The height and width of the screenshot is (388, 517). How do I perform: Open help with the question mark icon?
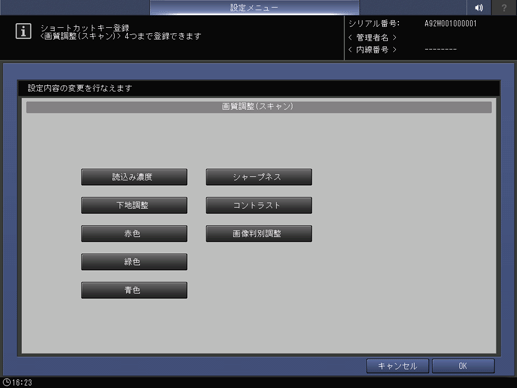click(x=504, y=7)
